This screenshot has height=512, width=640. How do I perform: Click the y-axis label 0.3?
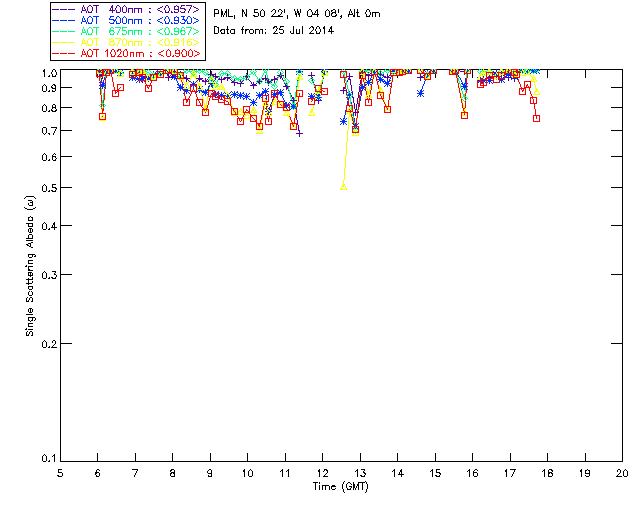point(49,275)
